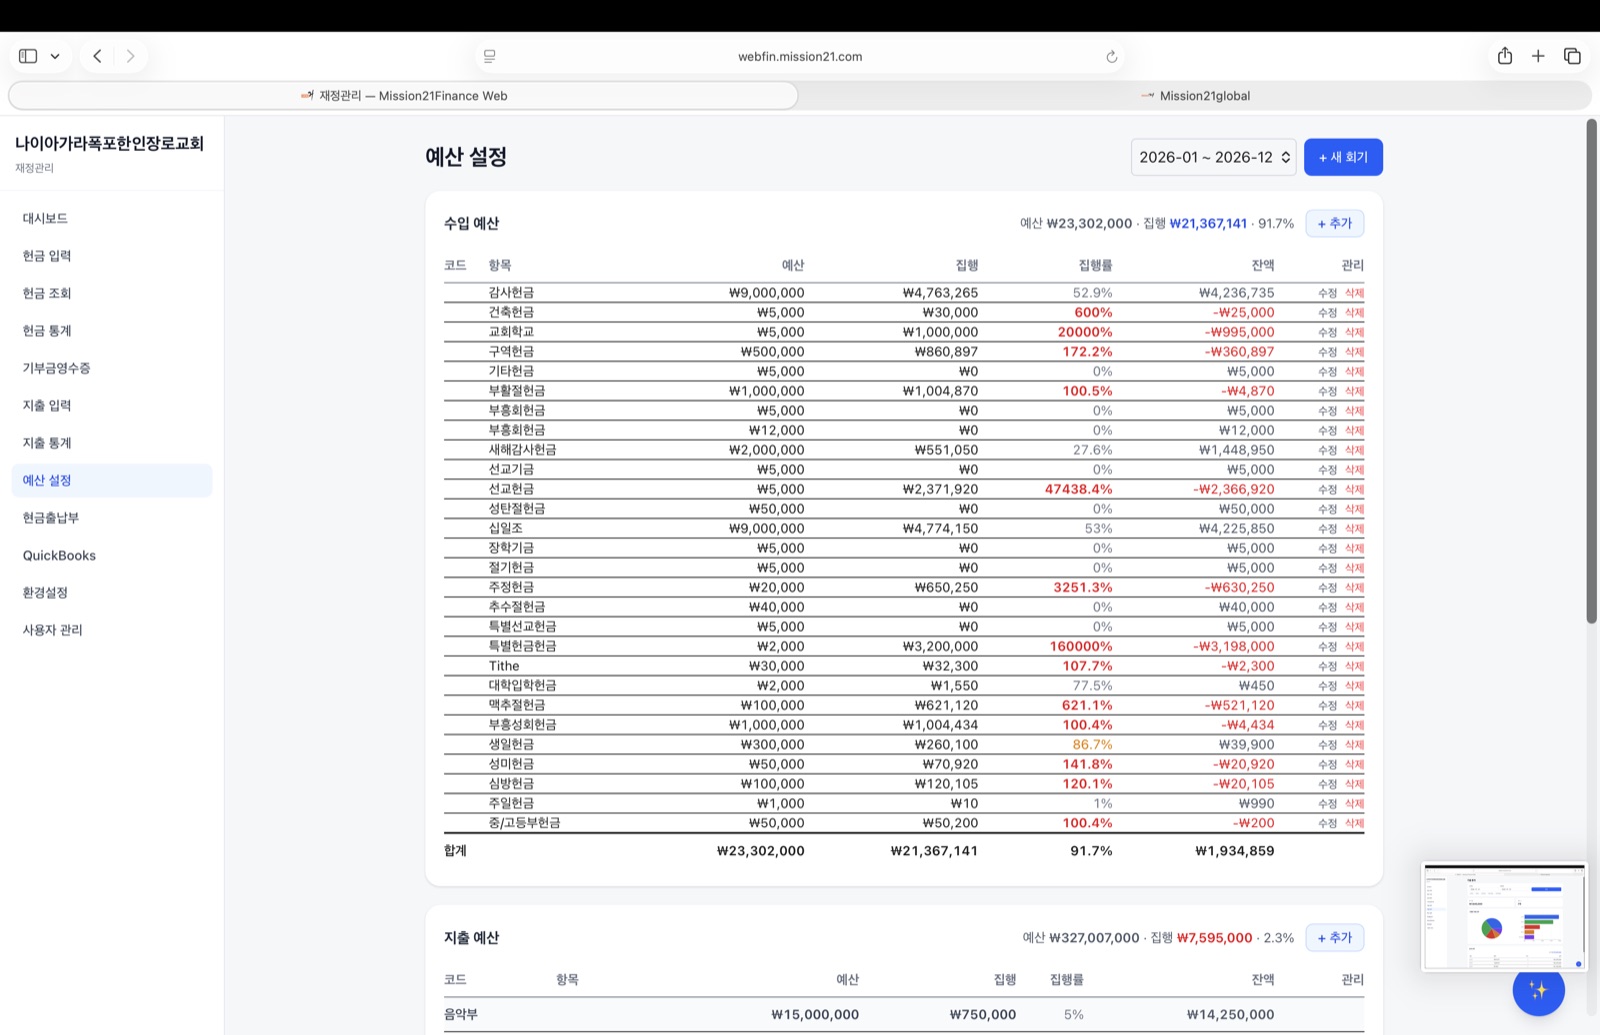Open the Safari share icon
1600x1035 pixels.
[1505, 56]
